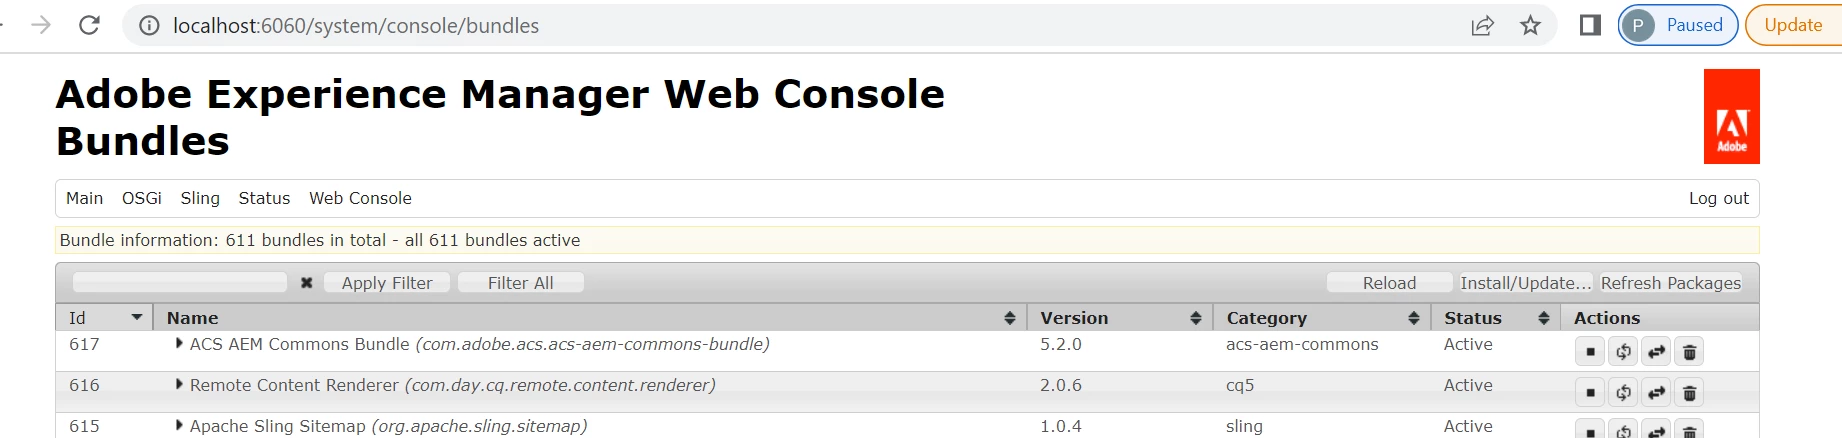Log out of the web console
This screenshot has width=1842, height=438.
coord(1719,198)
